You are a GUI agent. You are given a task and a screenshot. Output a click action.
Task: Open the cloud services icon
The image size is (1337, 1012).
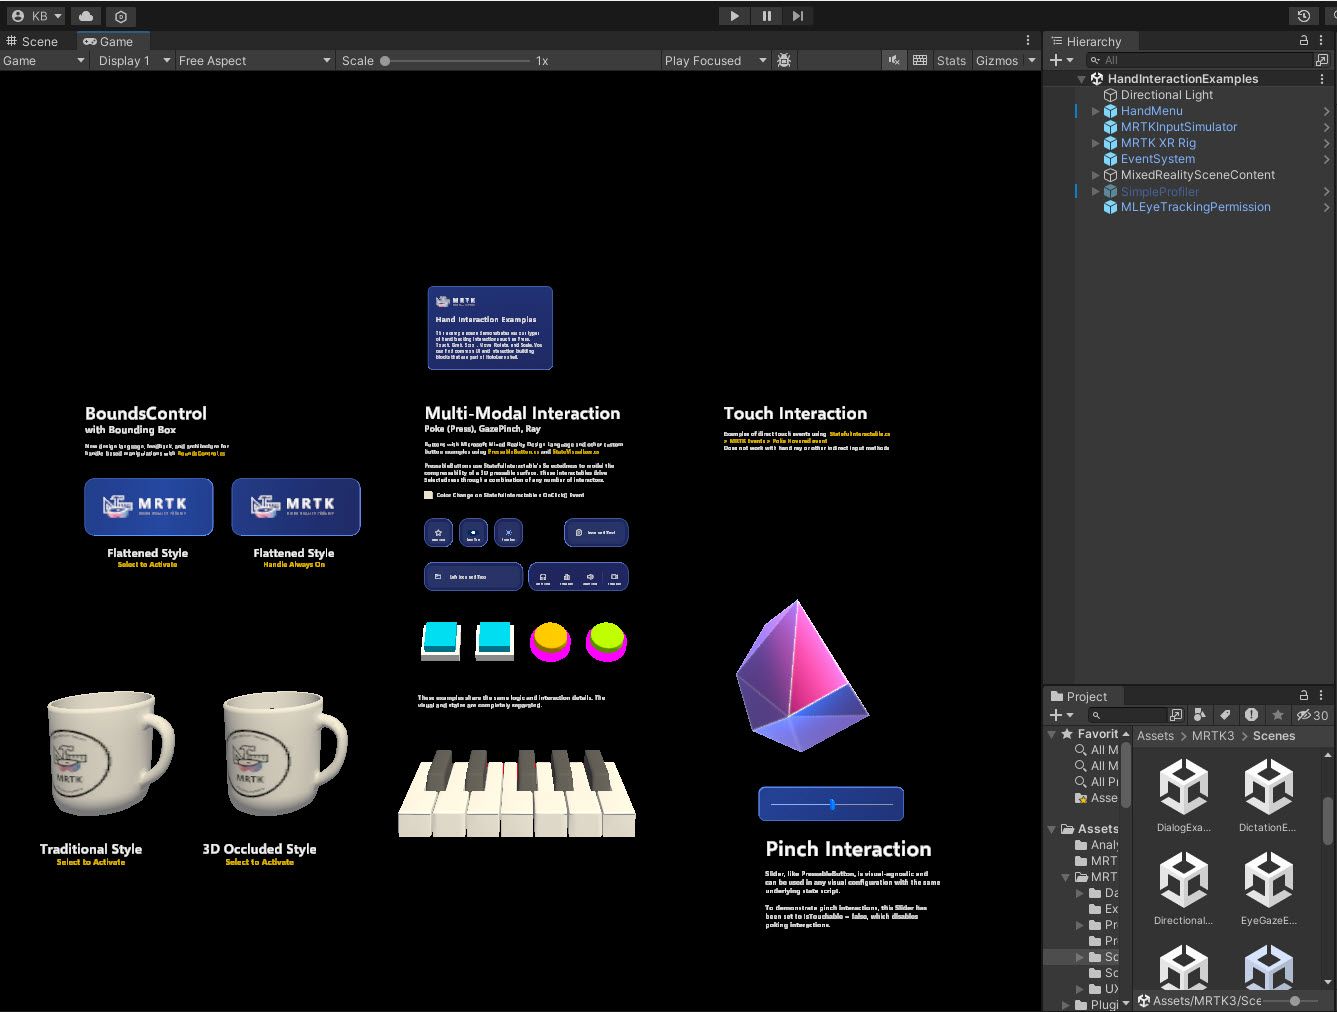pyautogui.click(x=86, y=16)
